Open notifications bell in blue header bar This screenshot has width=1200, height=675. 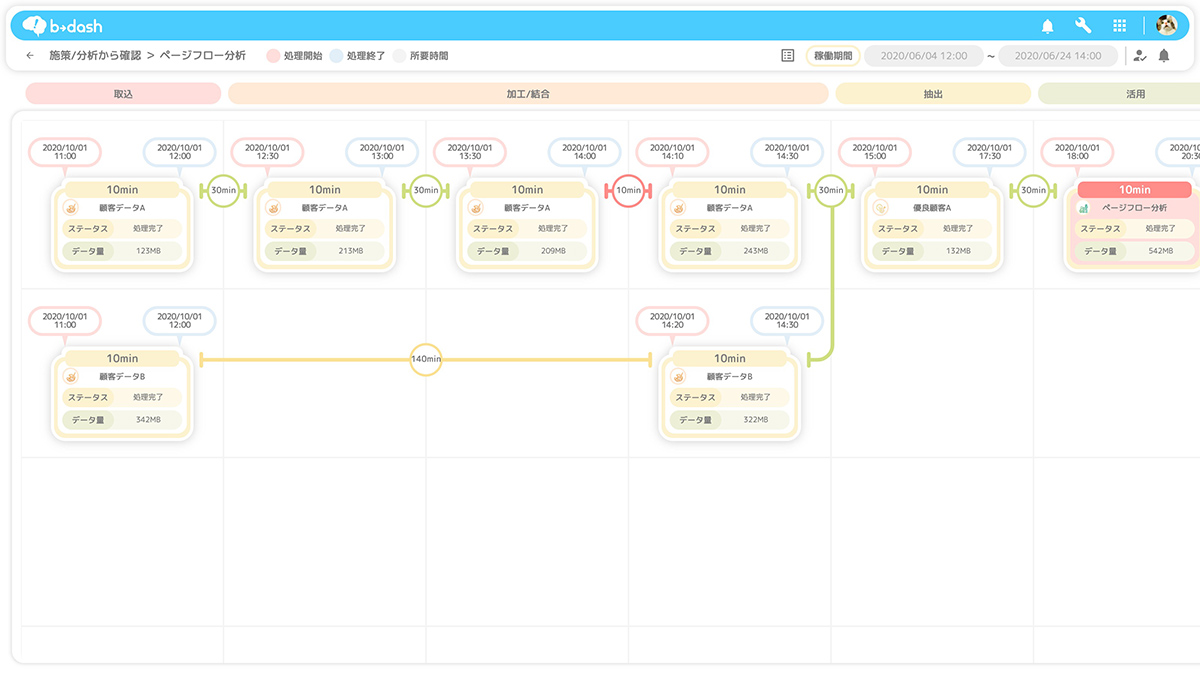(x=1048, y=26)
